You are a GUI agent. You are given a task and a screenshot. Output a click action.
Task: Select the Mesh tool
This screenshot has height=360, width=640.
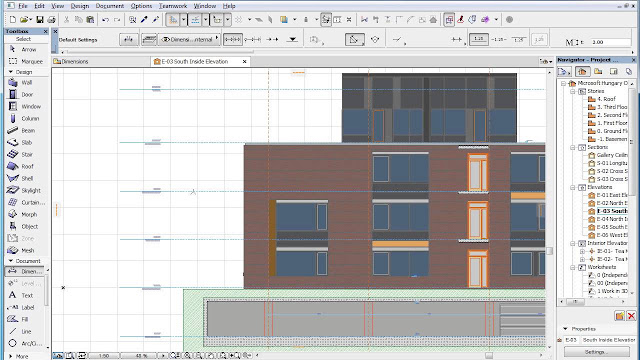pyautogui.click(x=27, y=250)
